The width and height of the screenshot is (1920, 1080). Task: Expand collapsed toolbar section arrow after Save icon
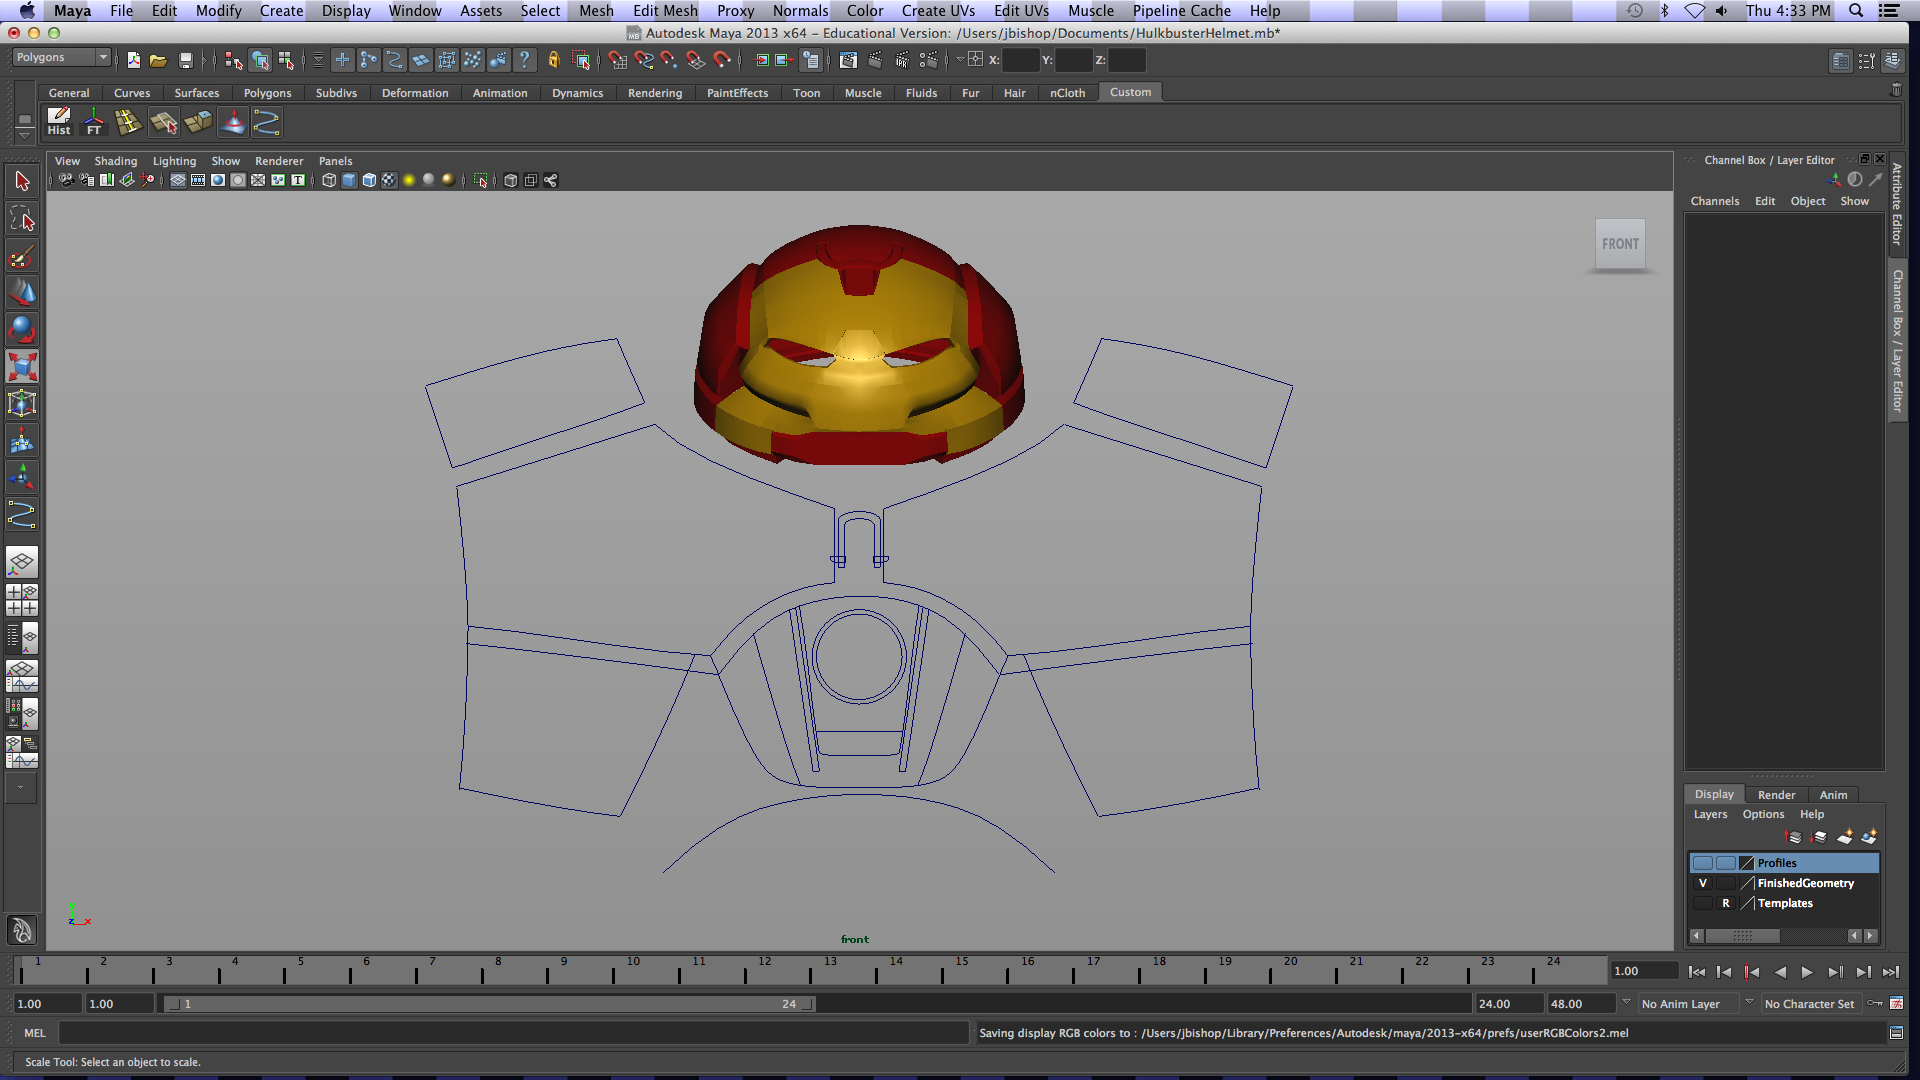[204, 60]
